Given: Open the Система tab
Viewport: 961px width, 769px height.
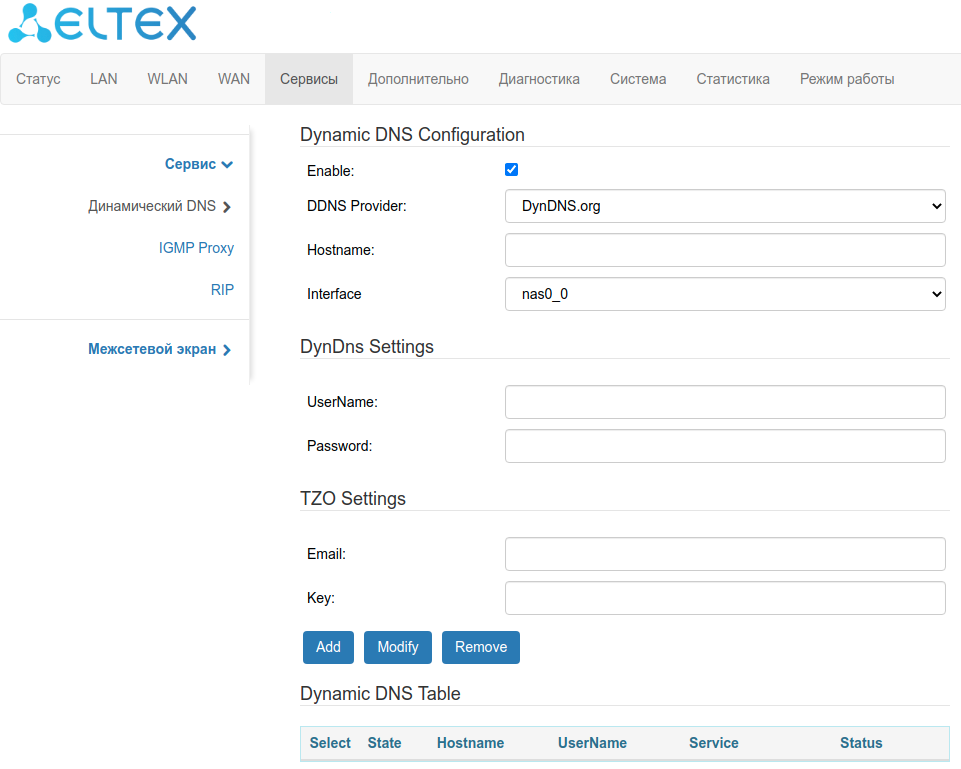Looking at the screenshot, I should [x=638, y=79].
